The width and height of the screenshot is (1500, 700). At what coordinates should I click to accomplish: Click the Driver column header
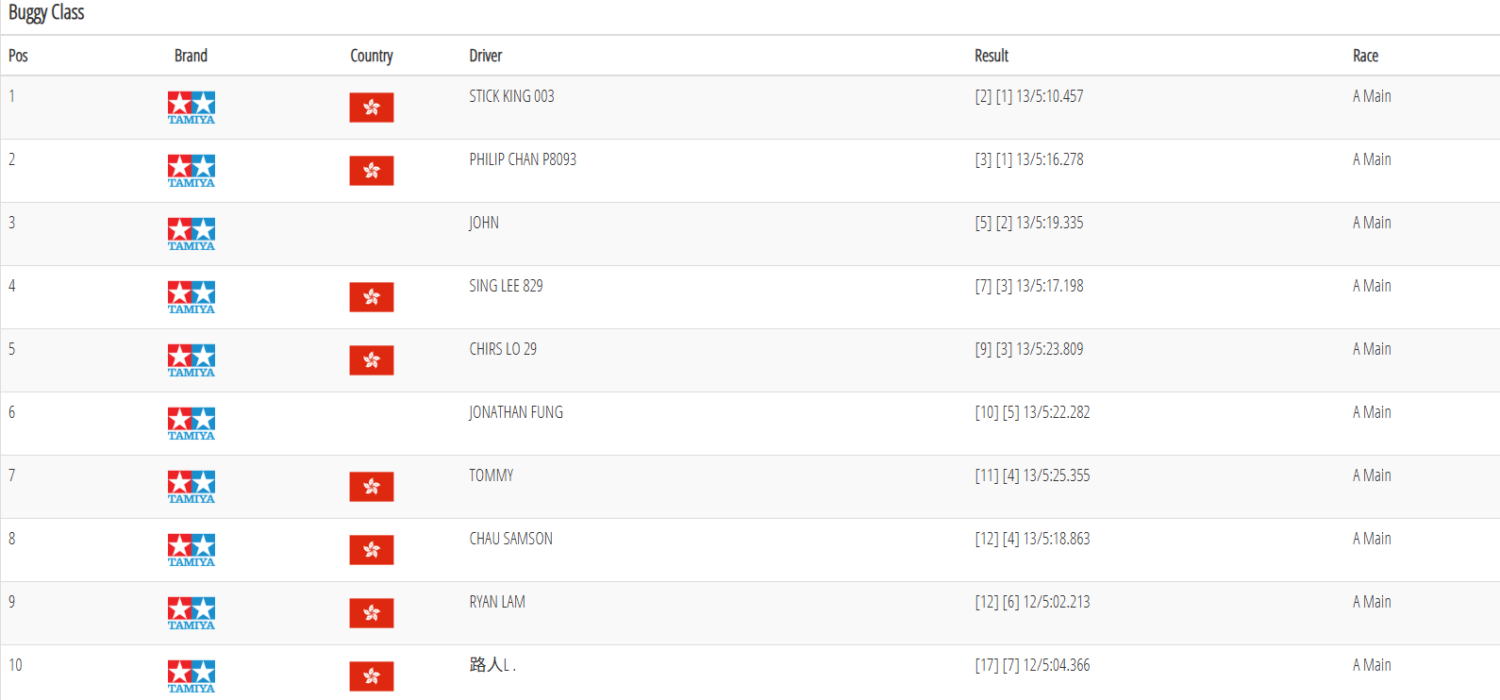pos(486,56)
